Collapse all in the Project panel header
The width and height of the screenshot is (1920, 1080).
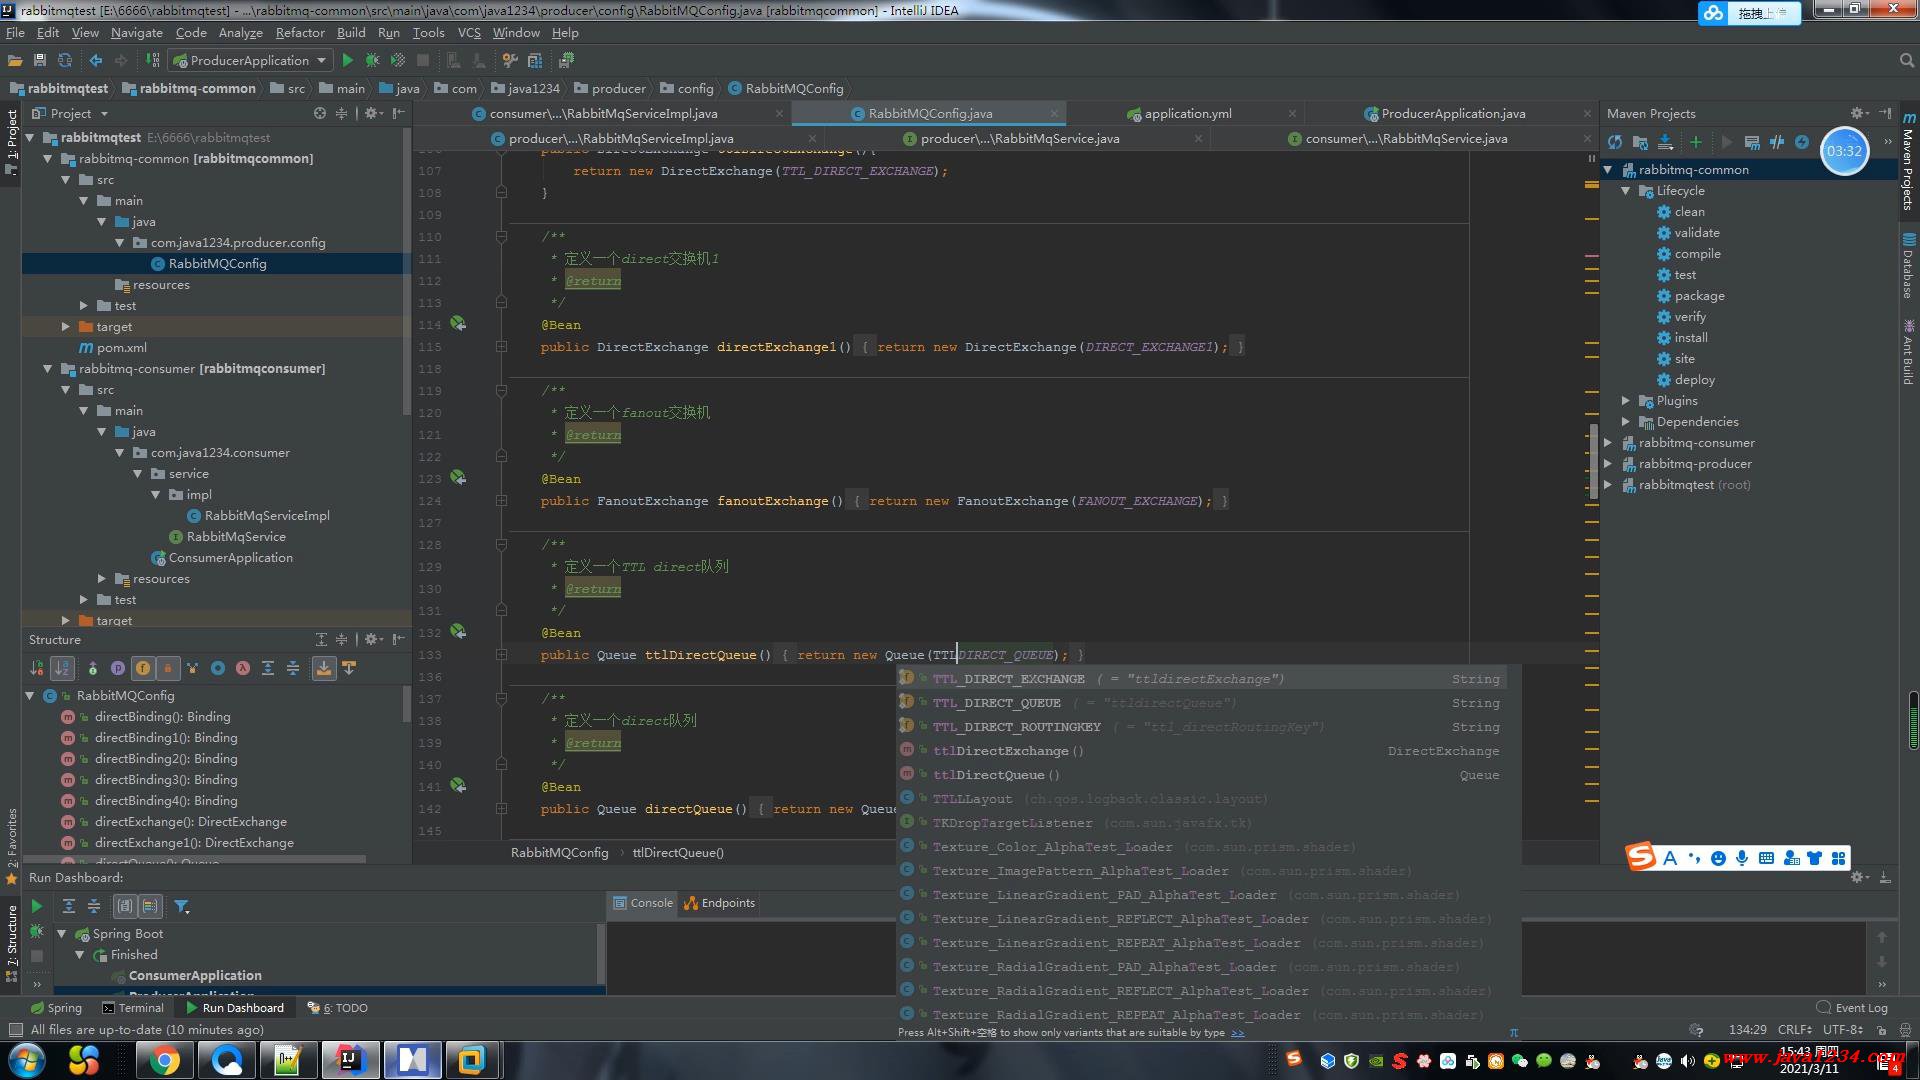pyautogui.click(x=341, y=113)
